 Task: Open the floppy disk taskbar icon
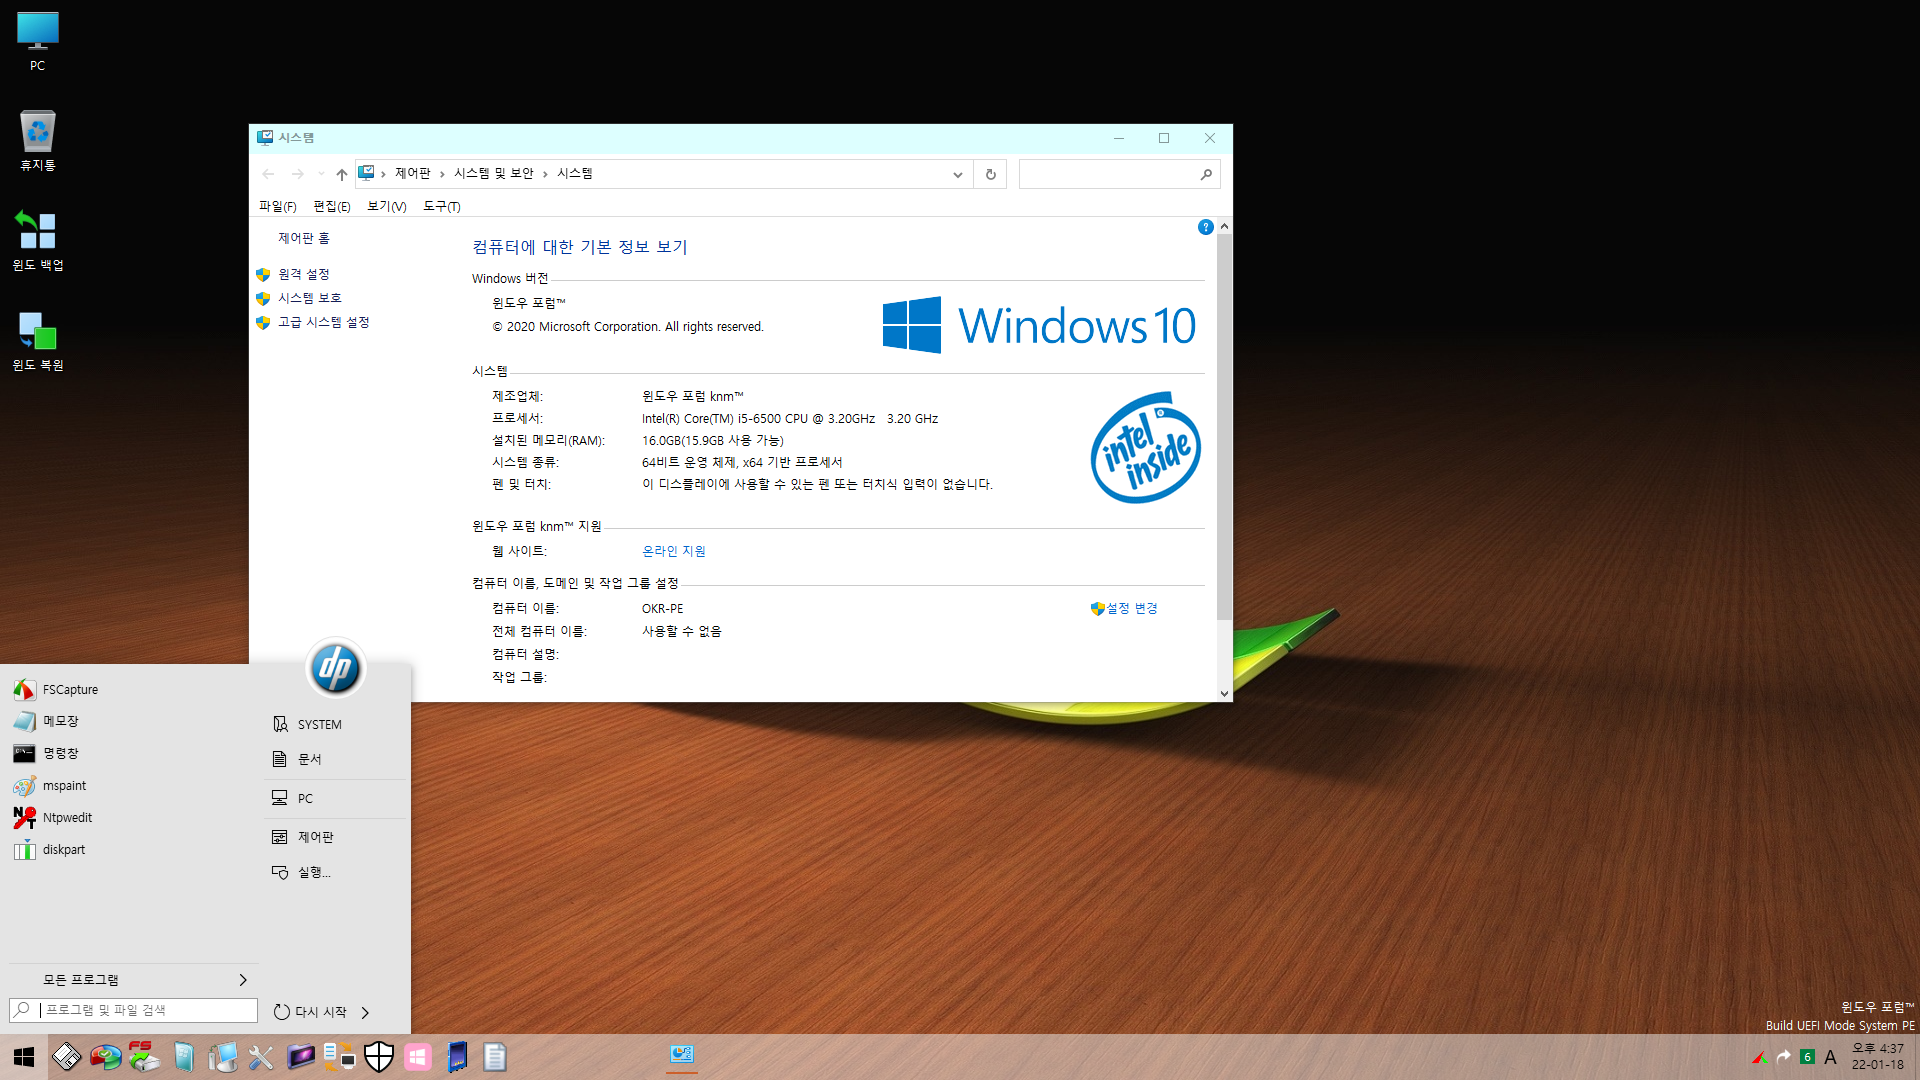tap(67, 1057)
